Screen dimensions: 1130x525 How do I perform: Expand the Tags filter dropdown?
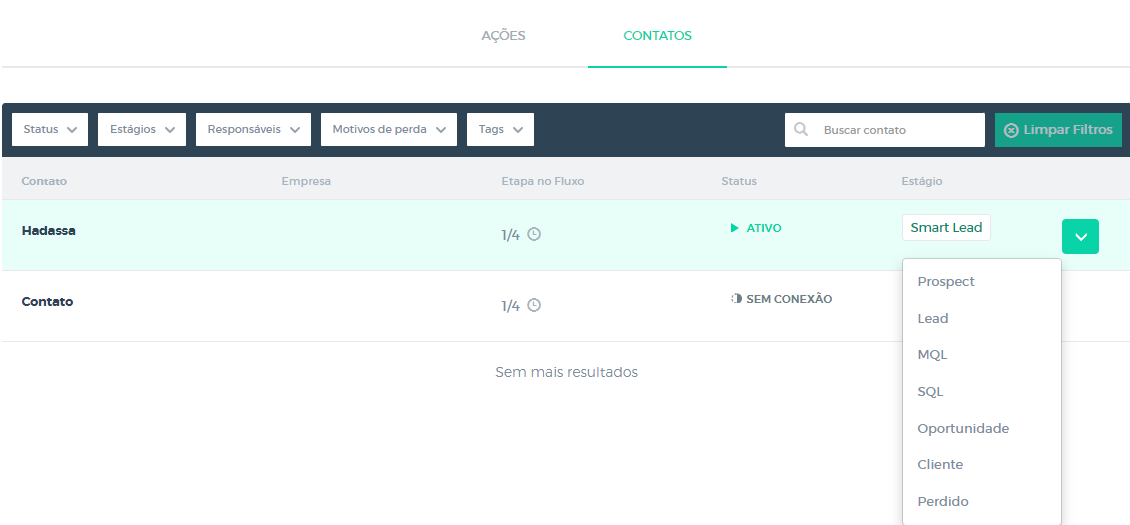(x=501, y=130)
